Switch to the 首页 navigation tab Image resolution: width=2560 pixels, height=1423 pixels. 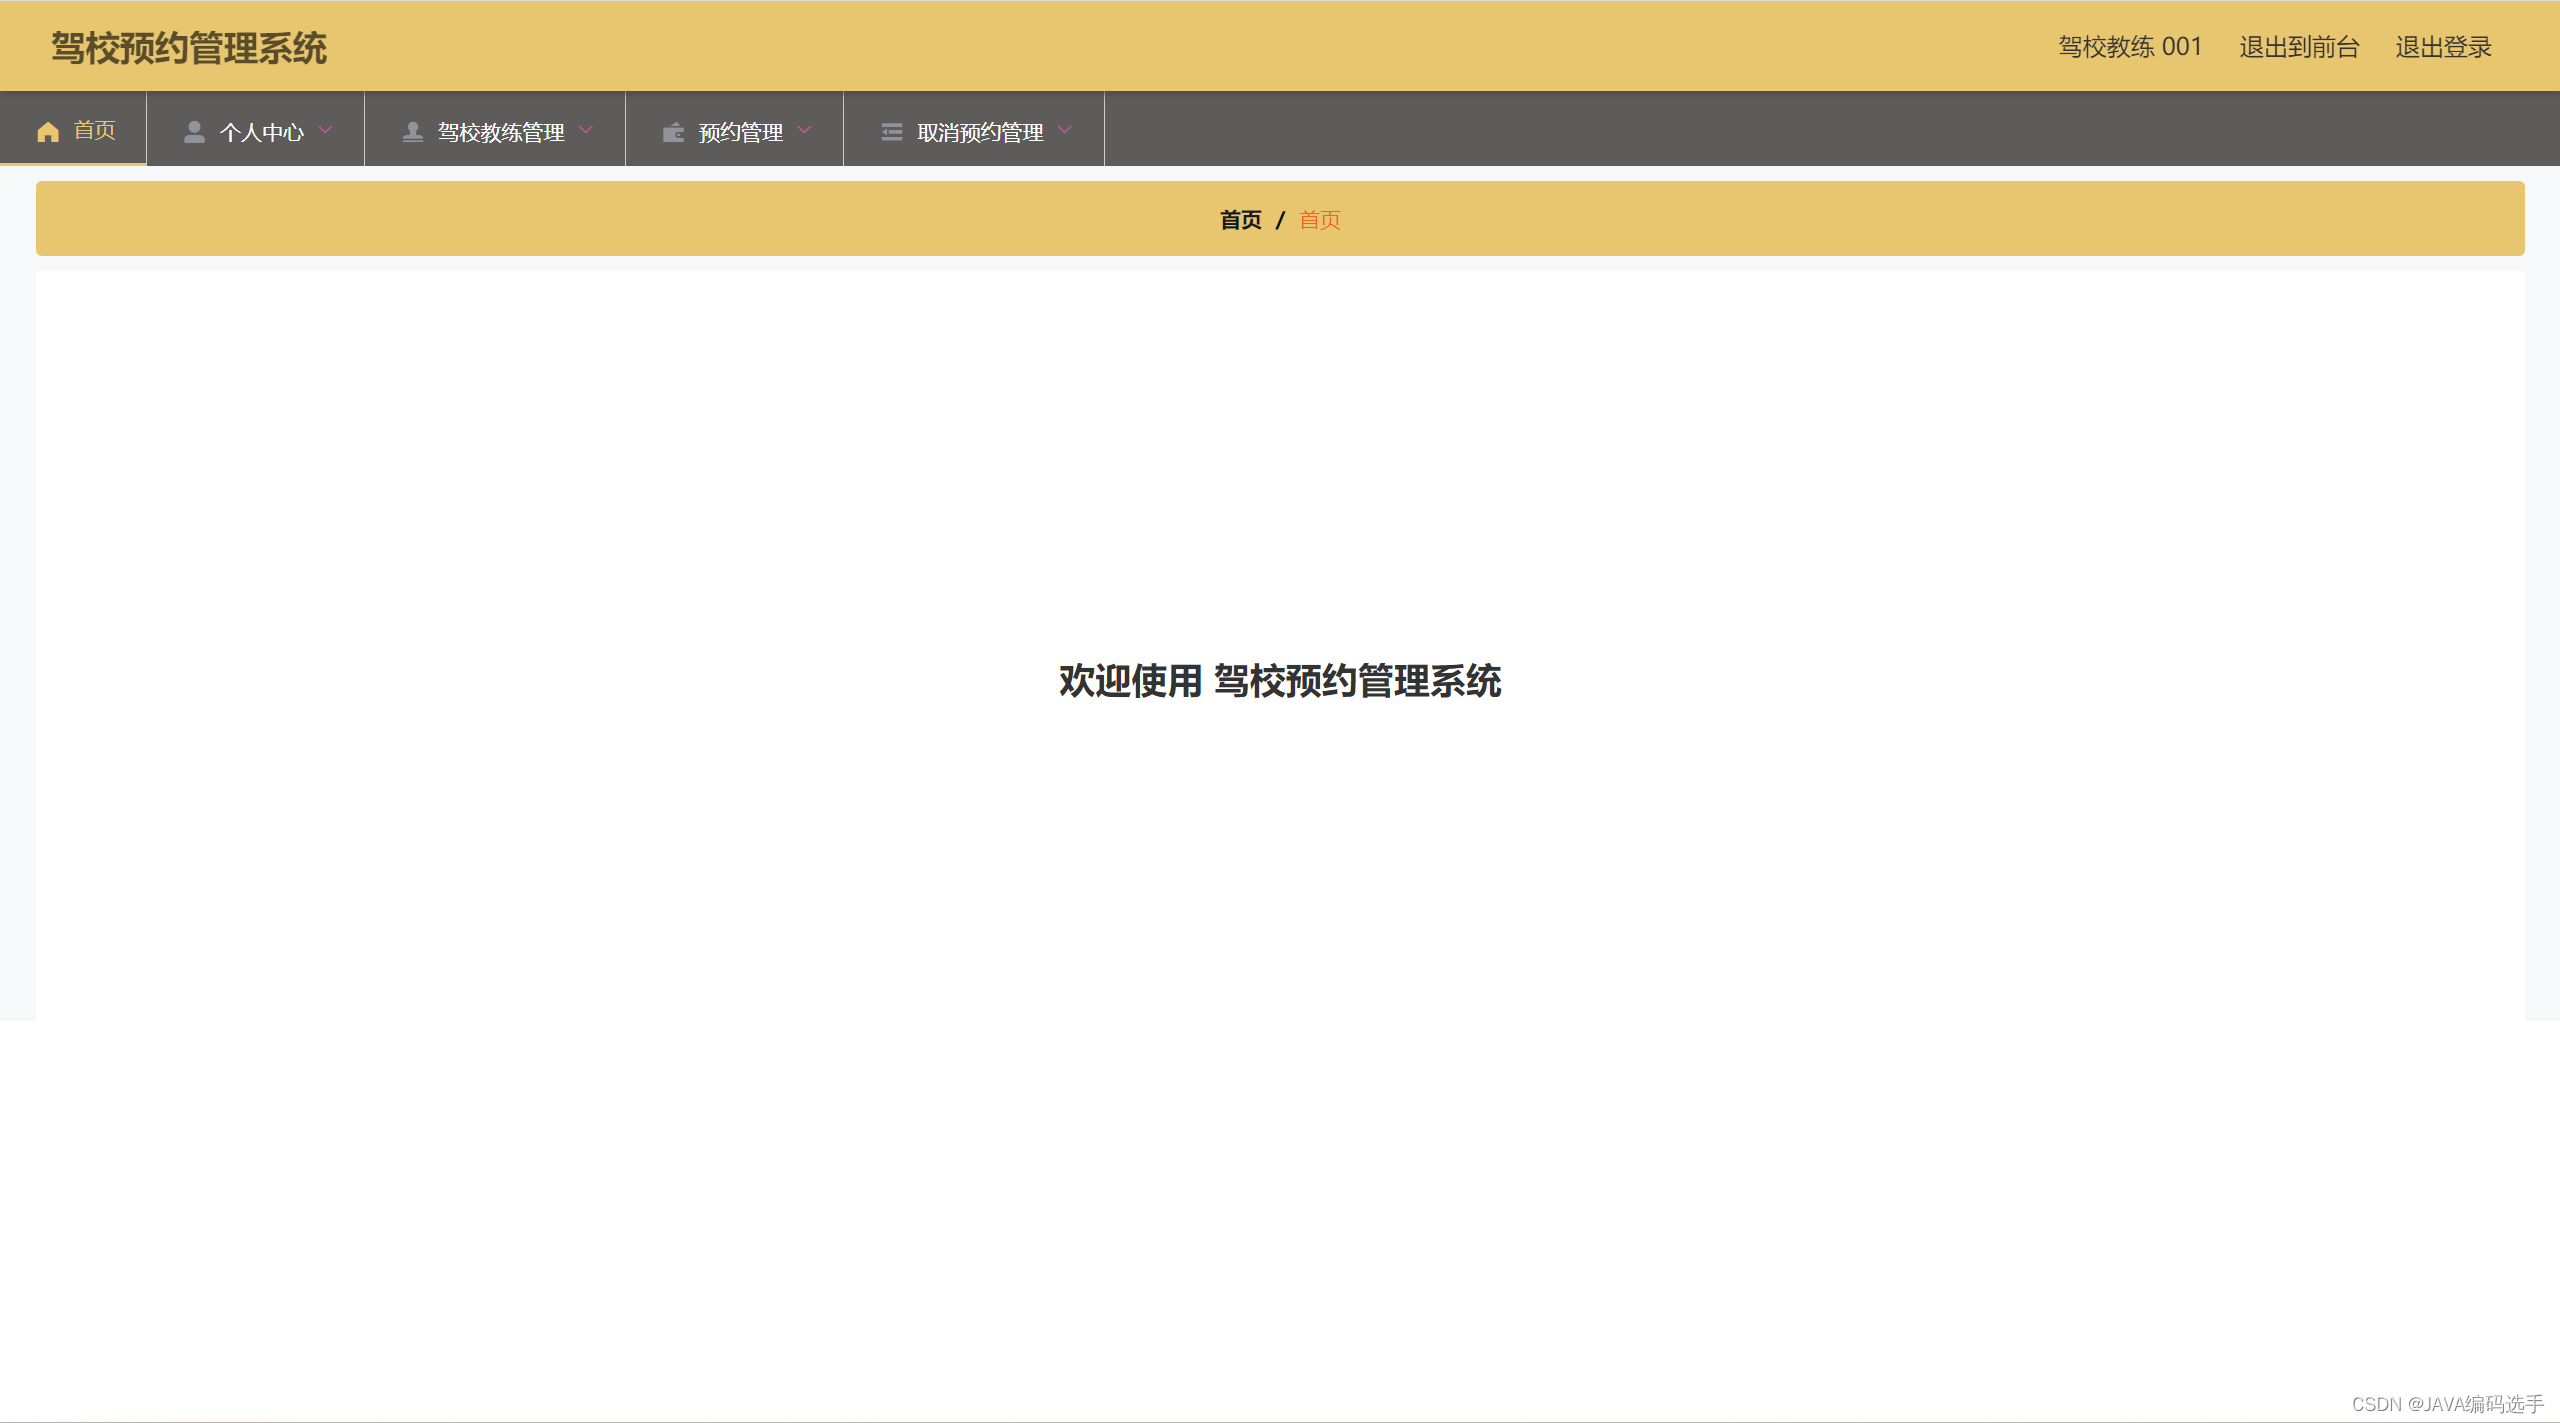tap(94, 130)
